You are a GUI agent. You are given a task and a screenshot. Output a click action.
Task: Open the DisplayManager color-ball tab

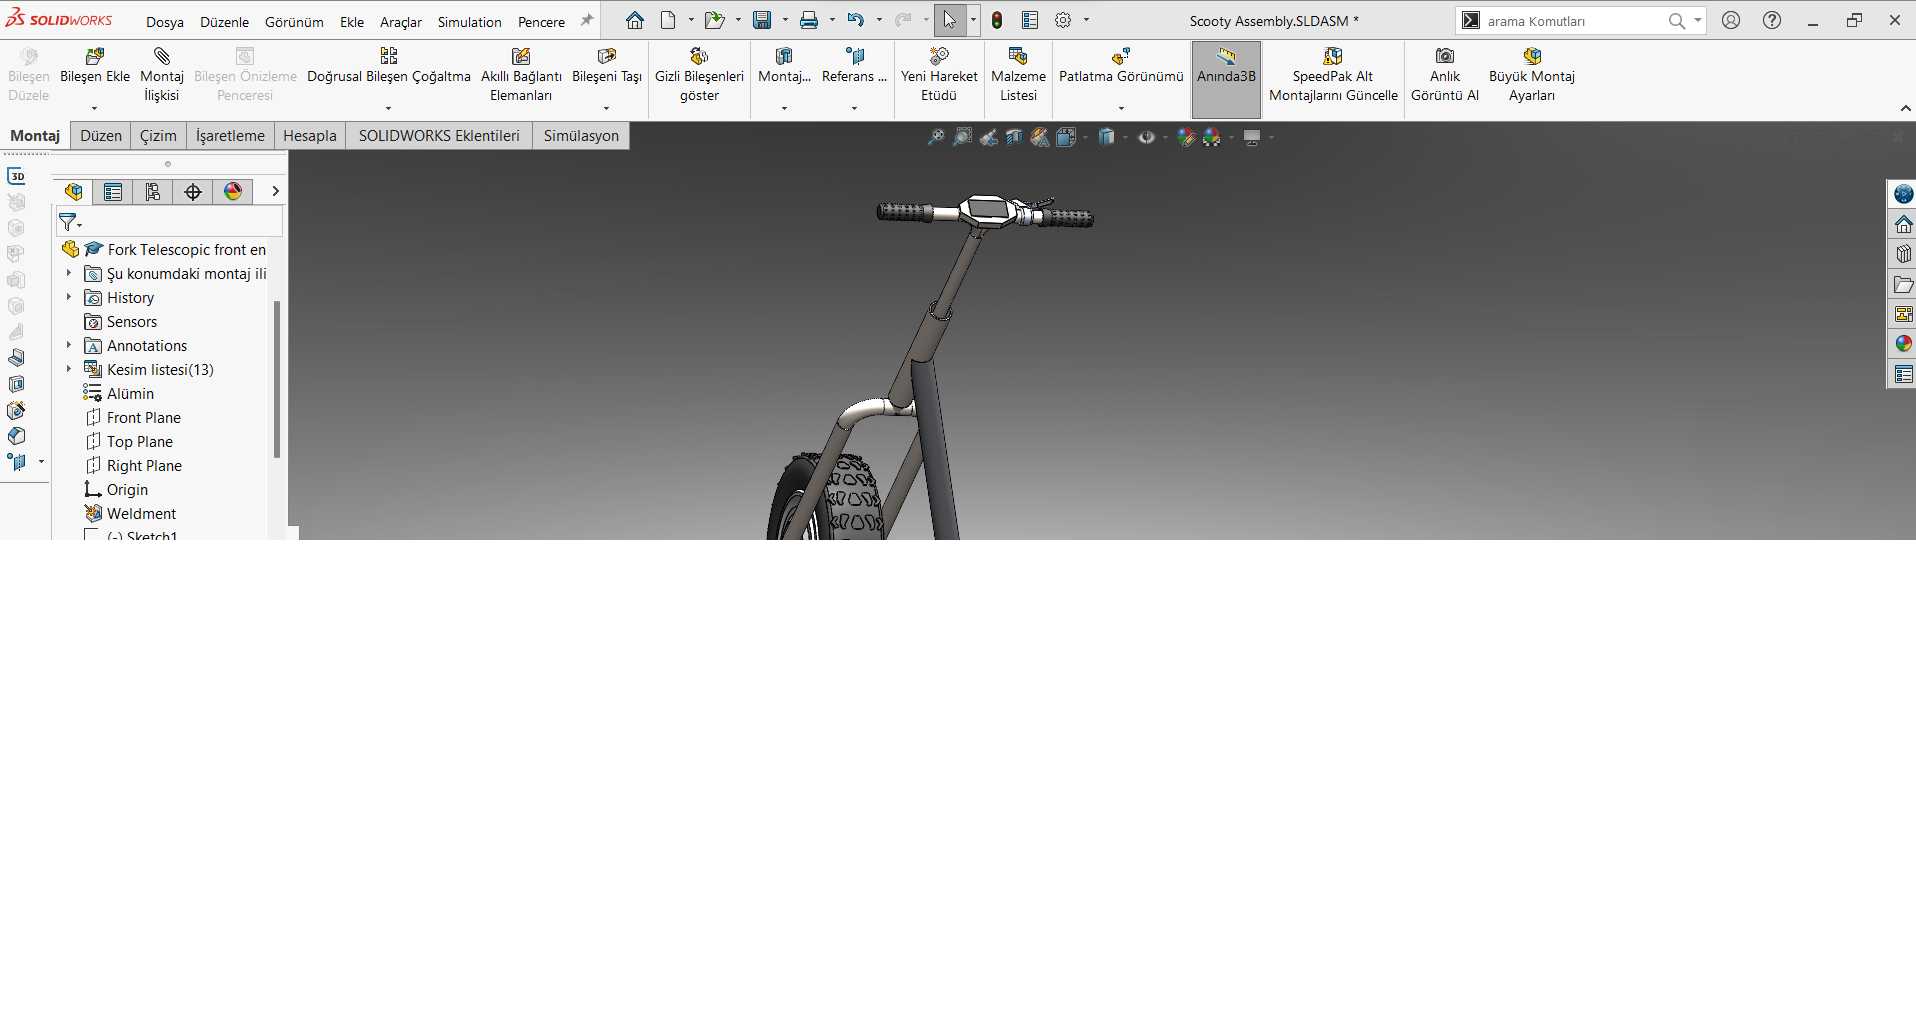pyautogui.click(x=233, y=192)
